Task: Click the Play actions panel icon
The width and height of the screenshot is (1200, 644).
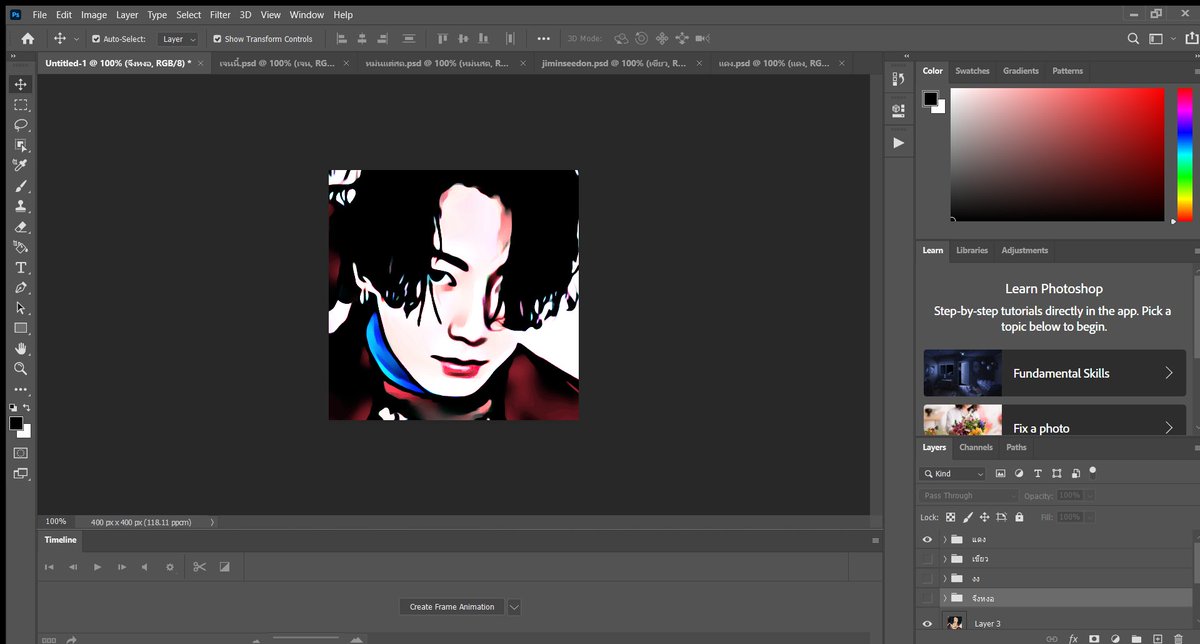Action: click(x=898, y=143)
